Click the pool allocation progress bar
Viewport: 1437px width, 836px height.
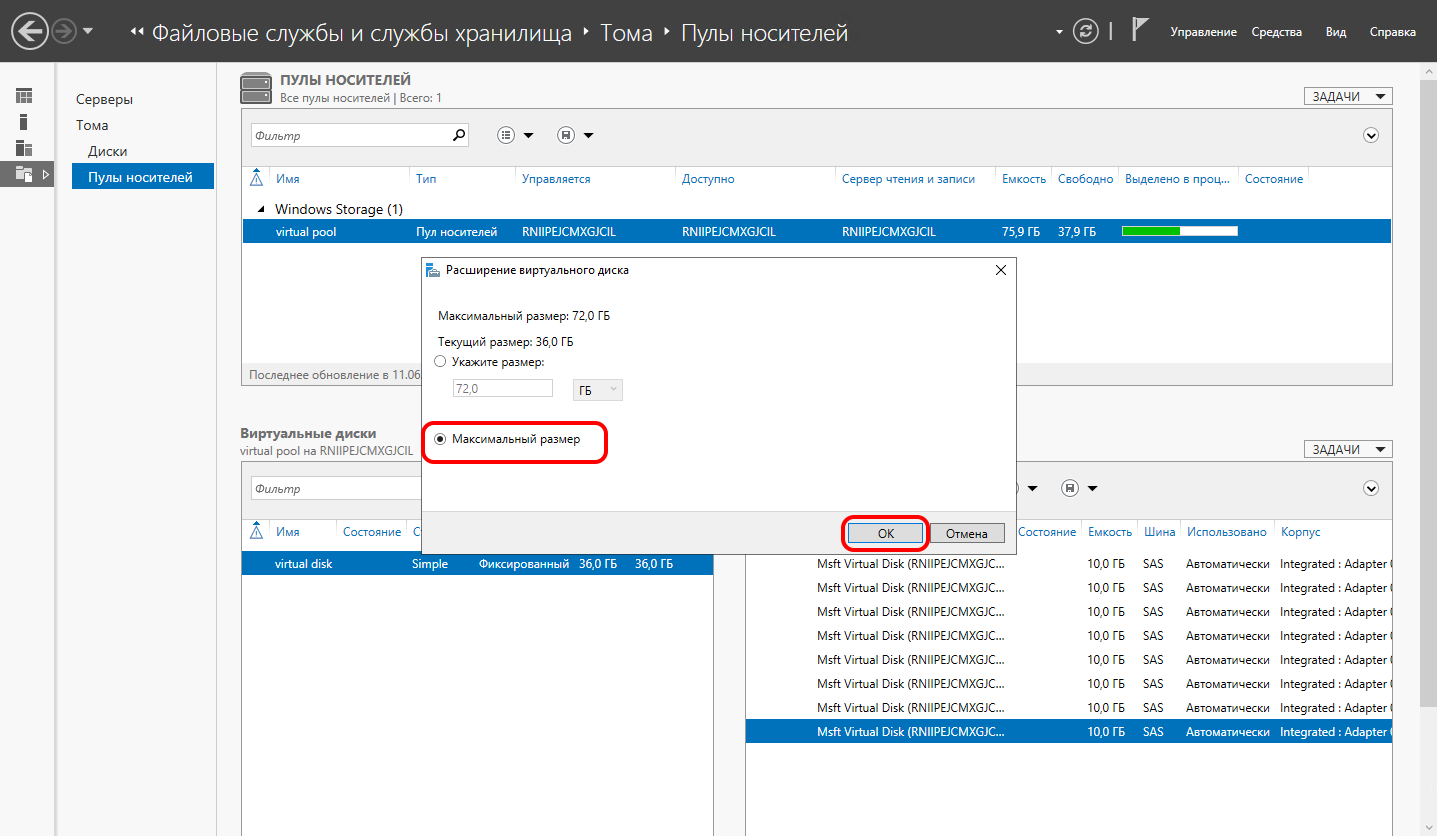(x=1179, y=232)
